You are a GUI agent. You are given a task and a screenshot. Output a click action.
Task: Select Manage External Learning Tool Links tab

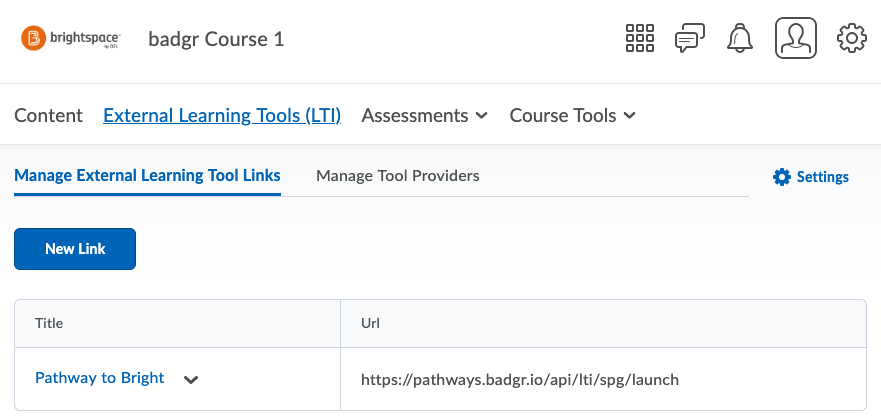(147, 176)
